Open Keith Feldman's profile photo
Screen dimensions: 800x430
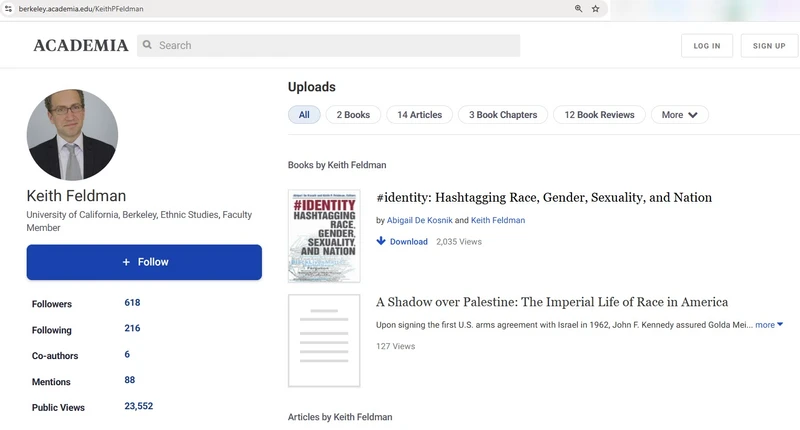[72, 135]
